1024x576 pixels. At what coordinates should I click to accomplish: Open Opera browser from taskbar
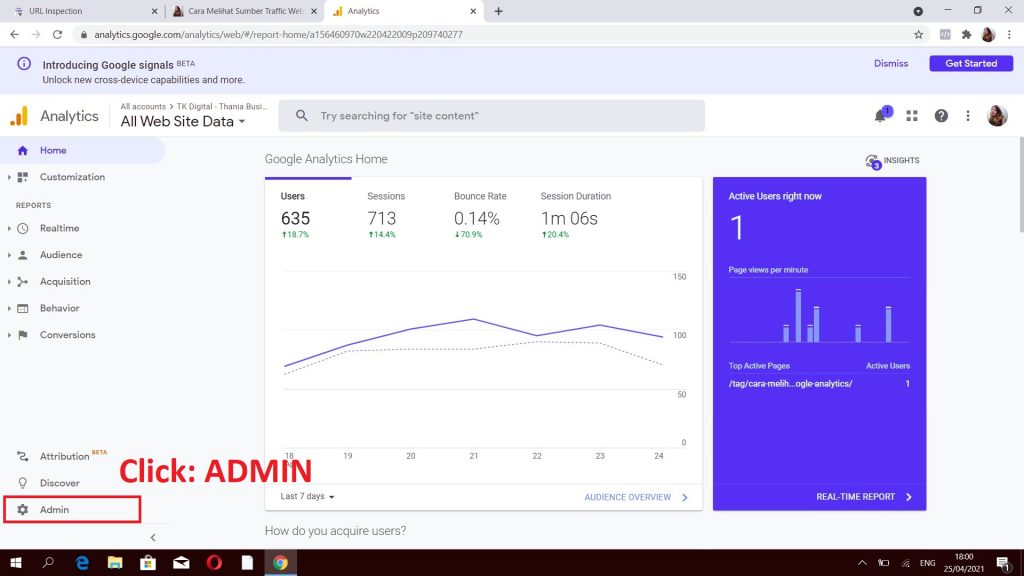point(214,563)
